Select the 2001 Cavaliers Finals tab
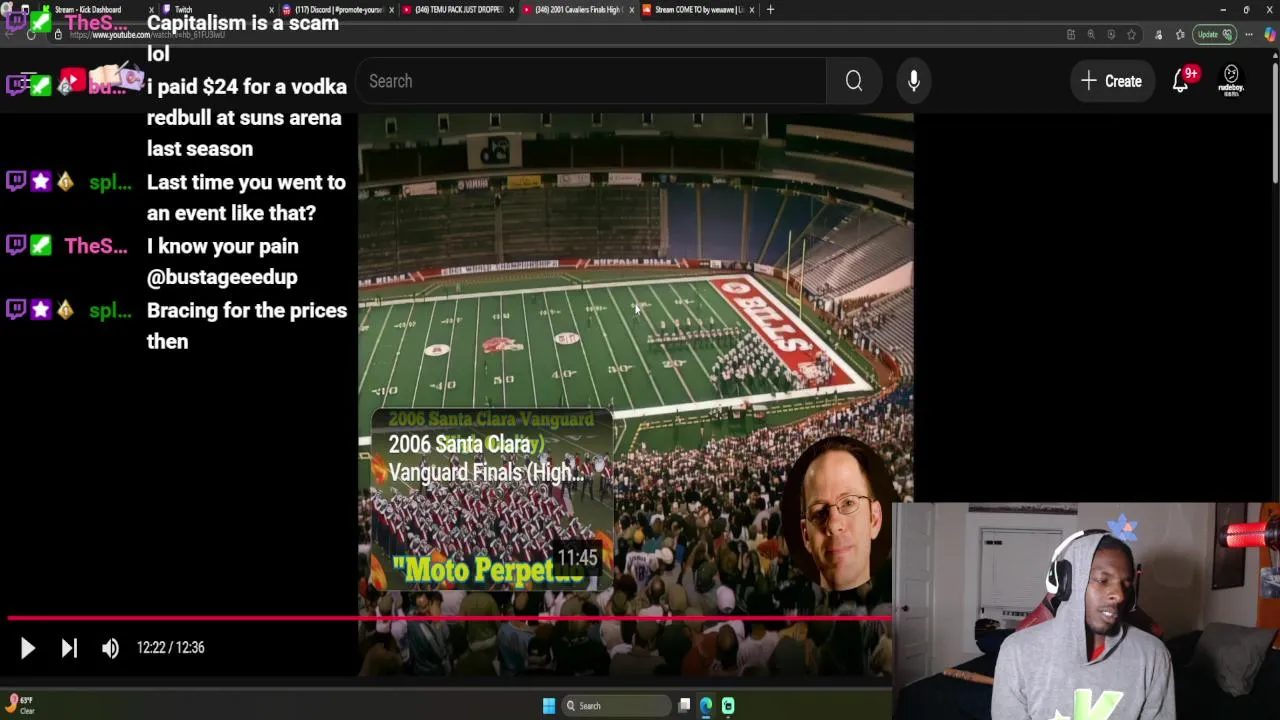 578,10
